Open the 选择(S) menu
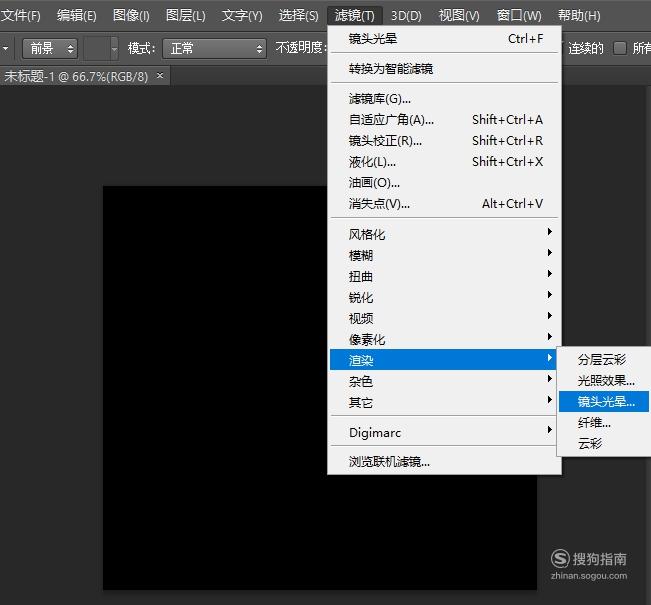This screenshot has width=651, height=605. click(x=299, y=16)
